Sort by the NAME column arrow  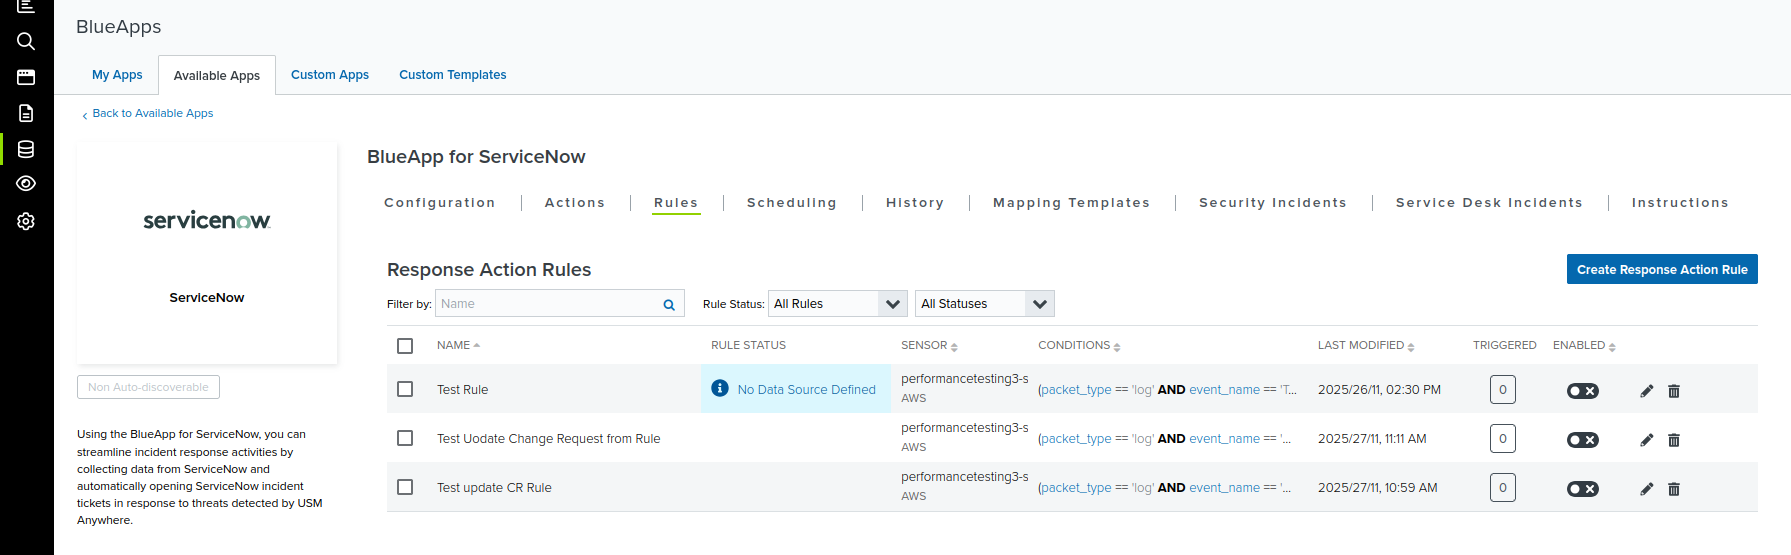[477, 345]
